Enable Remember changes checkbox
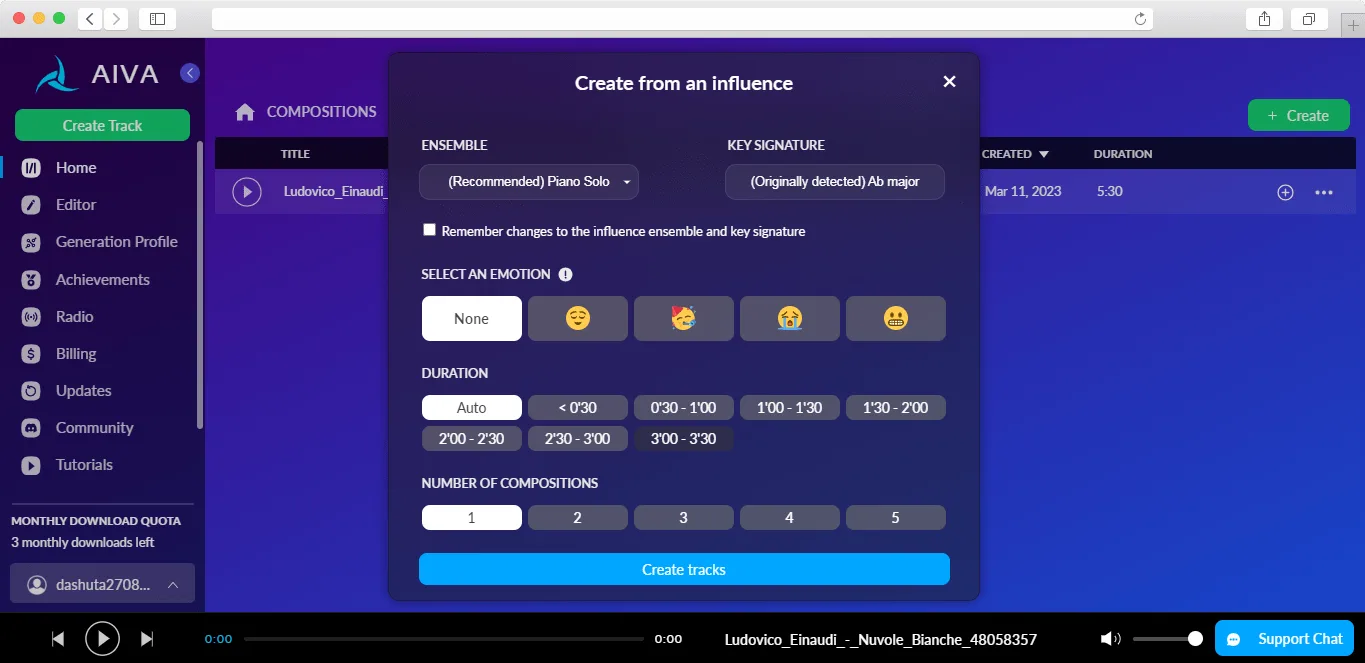The image size is (1365, 663). (430, 230)
